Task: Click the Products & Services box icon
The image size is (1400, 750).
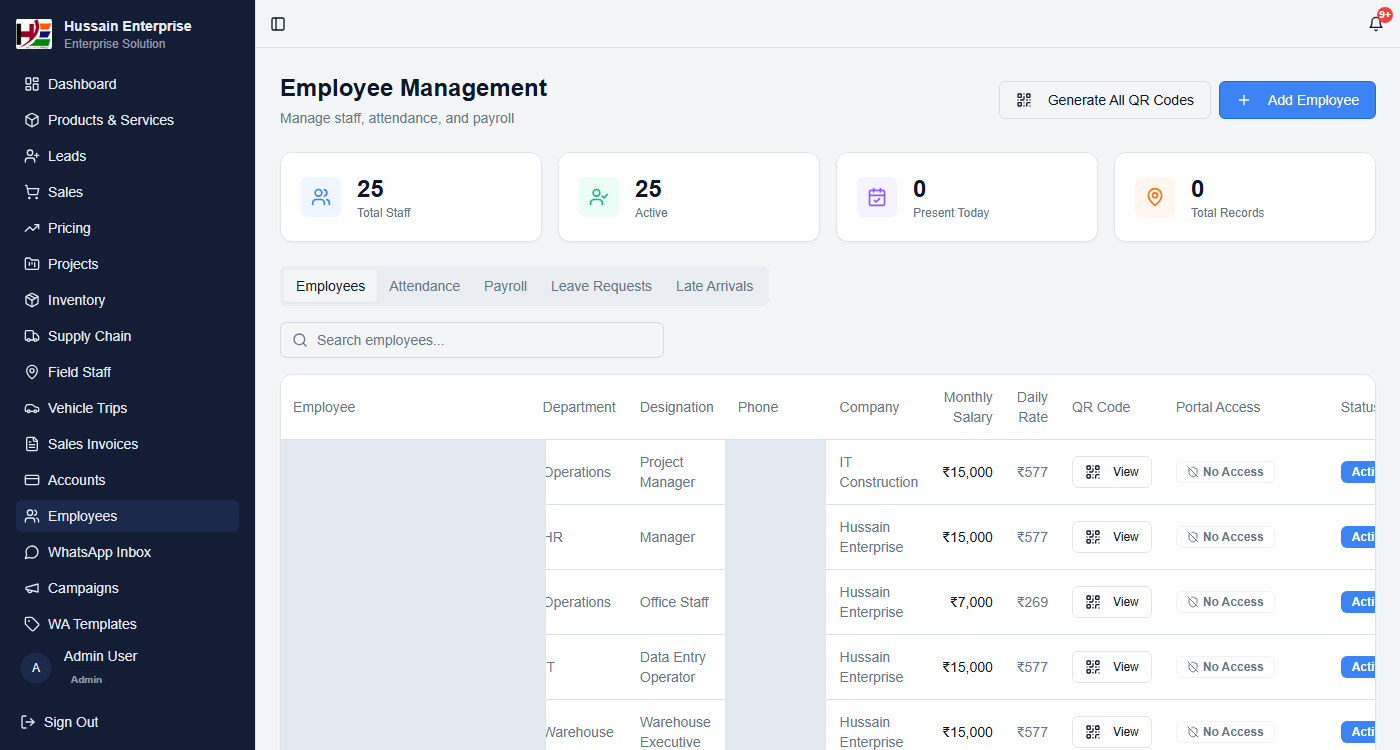Action: pos(32,120)
